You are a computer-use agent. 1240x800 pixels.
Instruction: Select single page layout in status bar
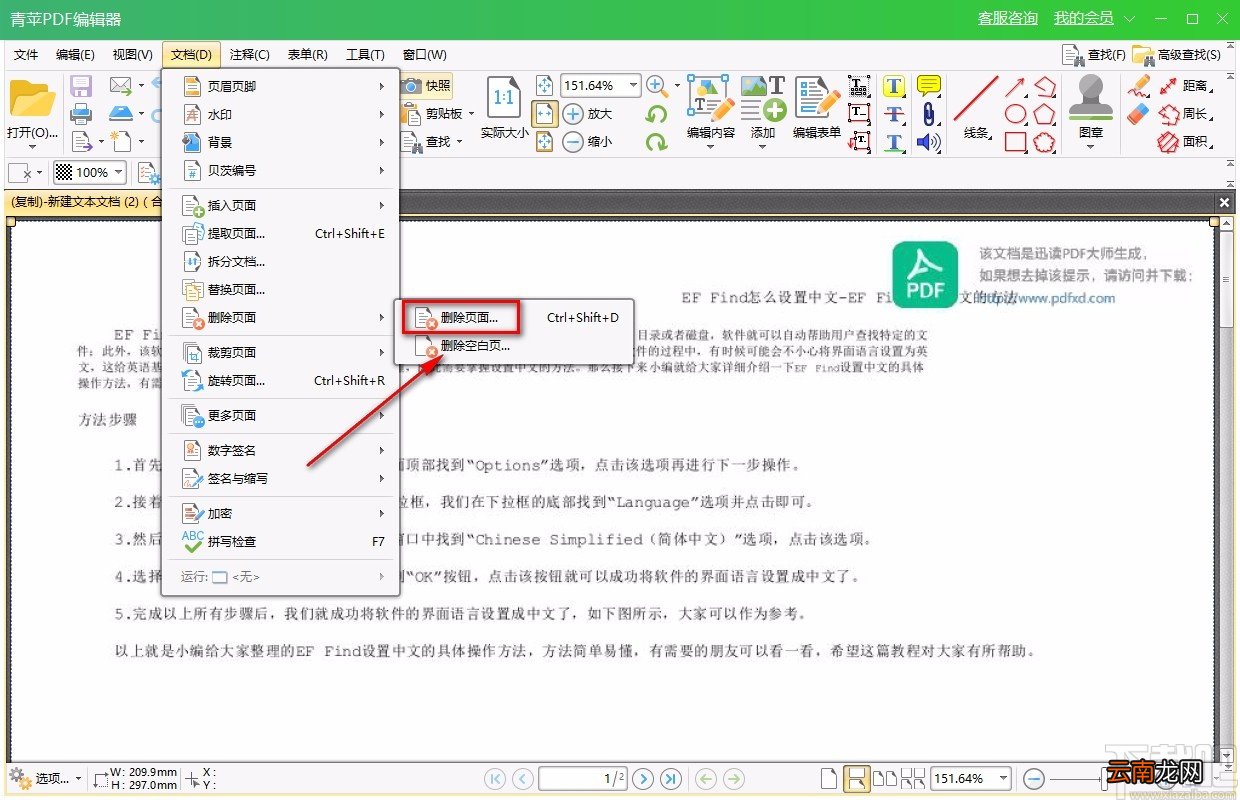[x=828, y=778]
